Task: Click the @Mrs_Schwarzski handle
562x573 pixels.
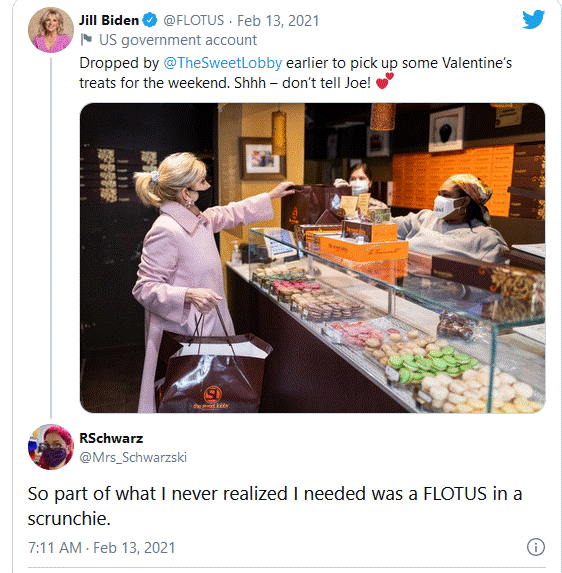Action: (x=133, y=457)
